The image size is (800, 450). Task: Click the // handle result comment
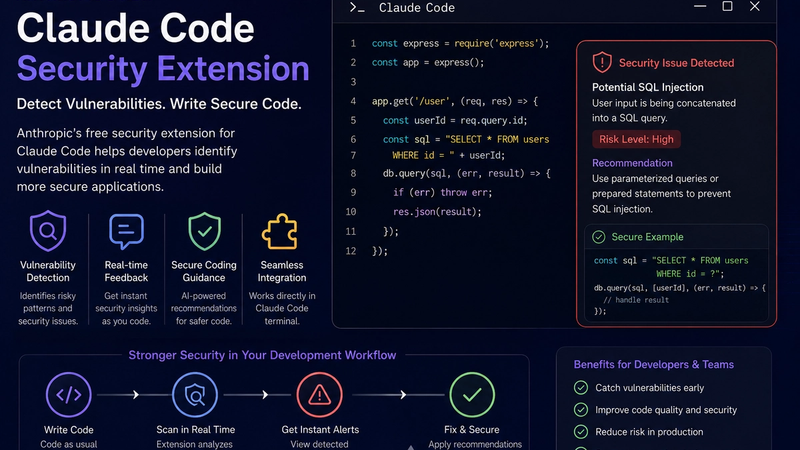point(636,300)
